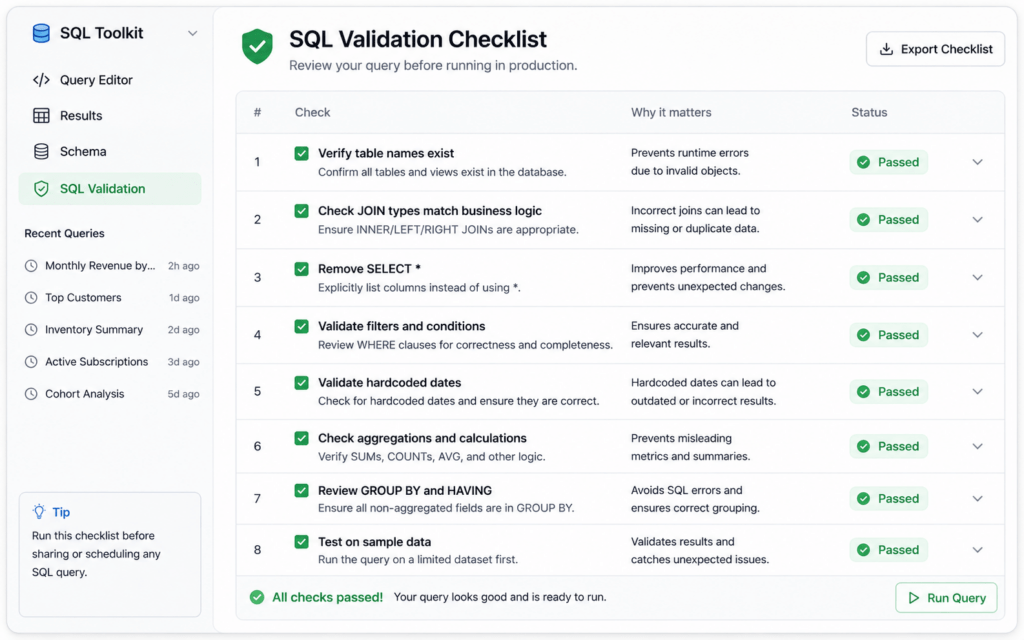Screen dimensions: 1024x640
Task: Uncheck the Test on sample data checkbox
Action: [301, 542]
